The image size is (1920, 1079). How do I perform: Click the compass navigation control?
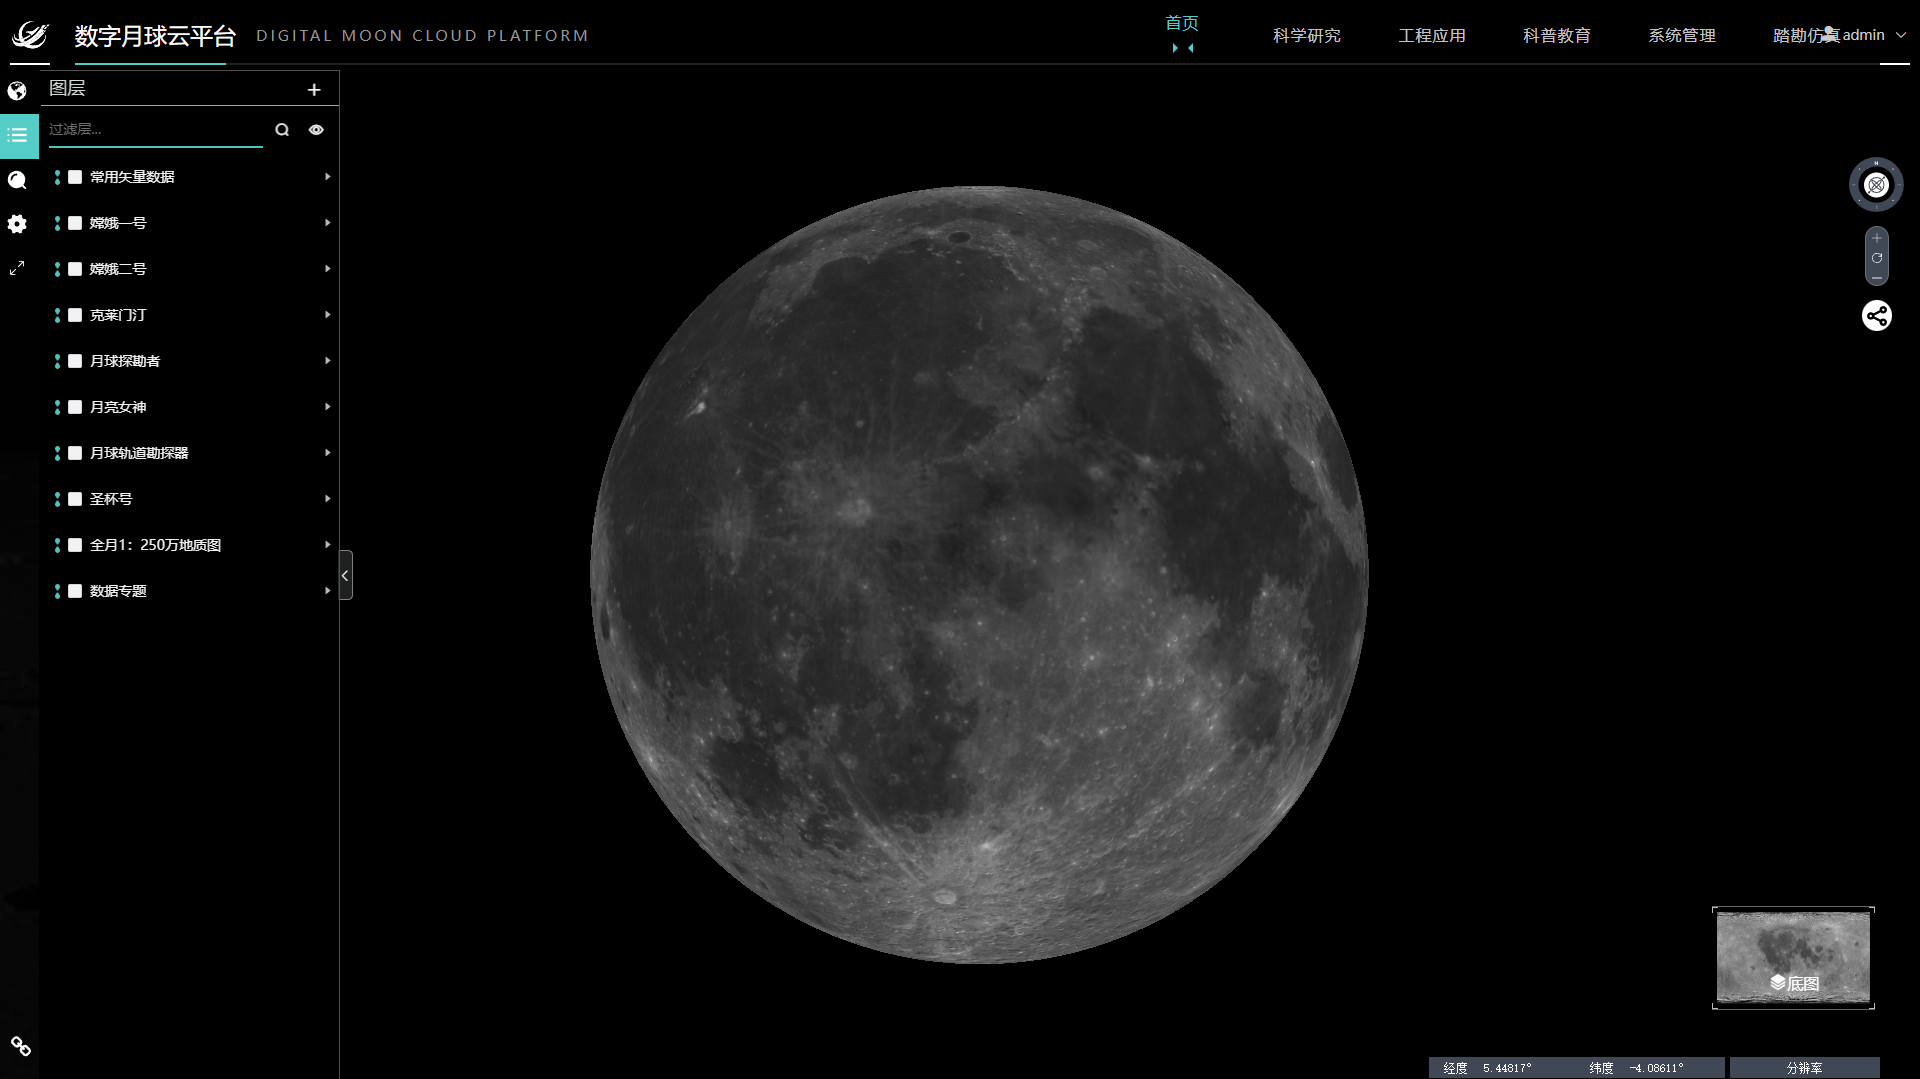pos(1876,185)
